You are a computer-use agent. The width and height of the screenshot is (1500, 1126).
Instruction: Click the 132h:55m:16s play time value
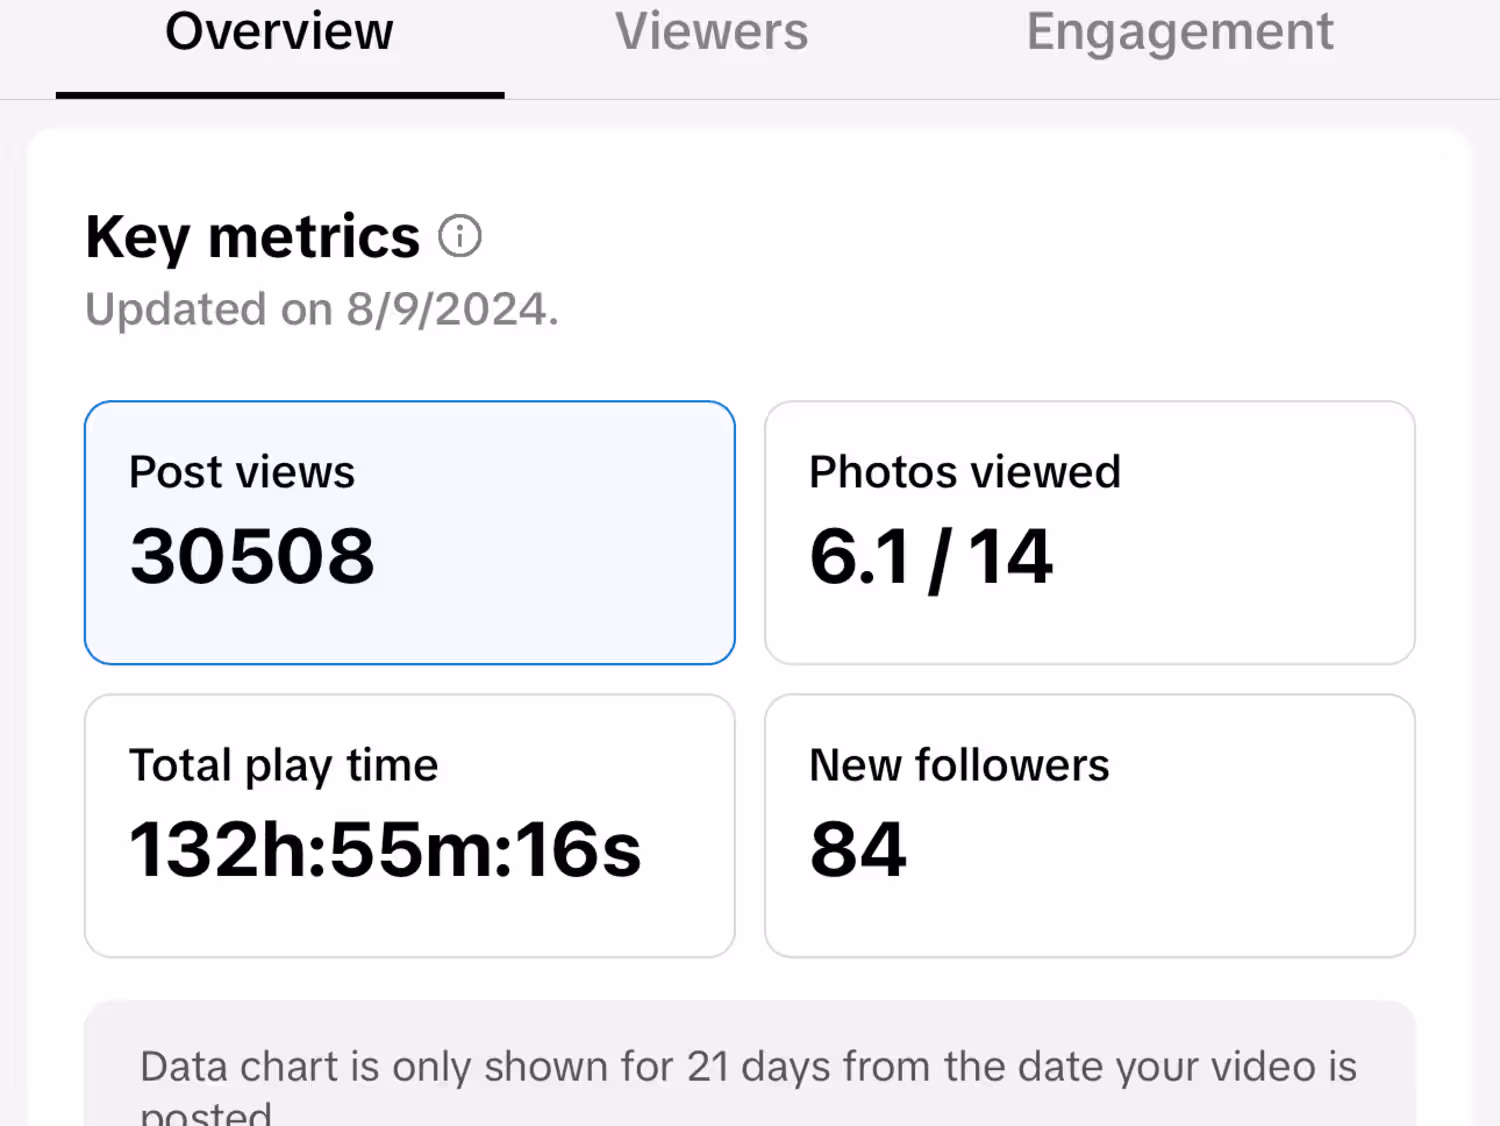(385, 850)
